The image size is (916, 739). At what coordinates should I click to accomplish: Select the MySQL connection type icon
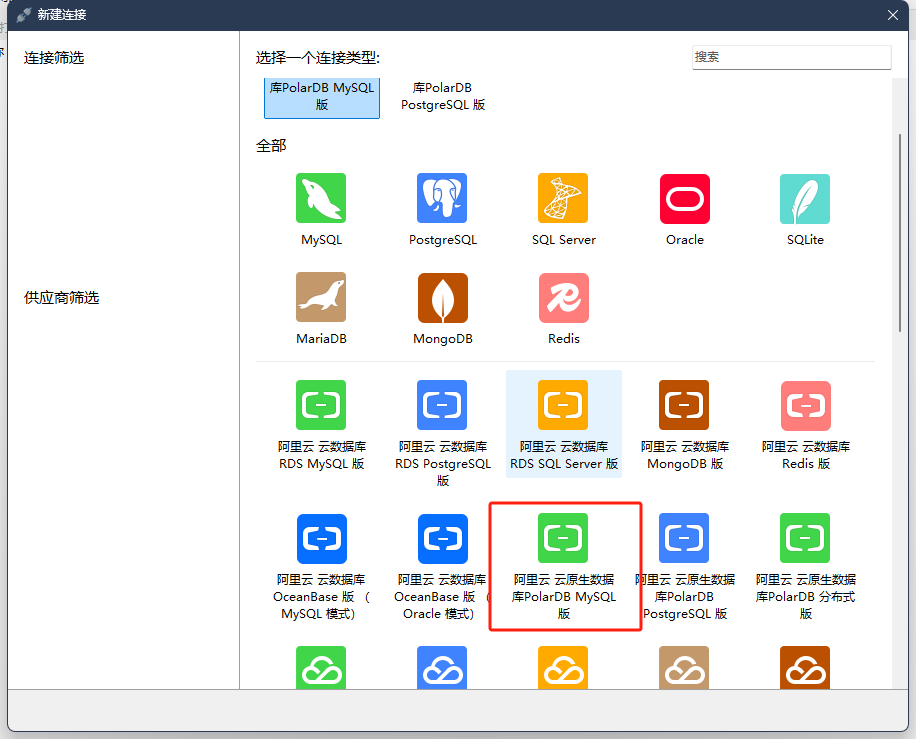point(321,198)
